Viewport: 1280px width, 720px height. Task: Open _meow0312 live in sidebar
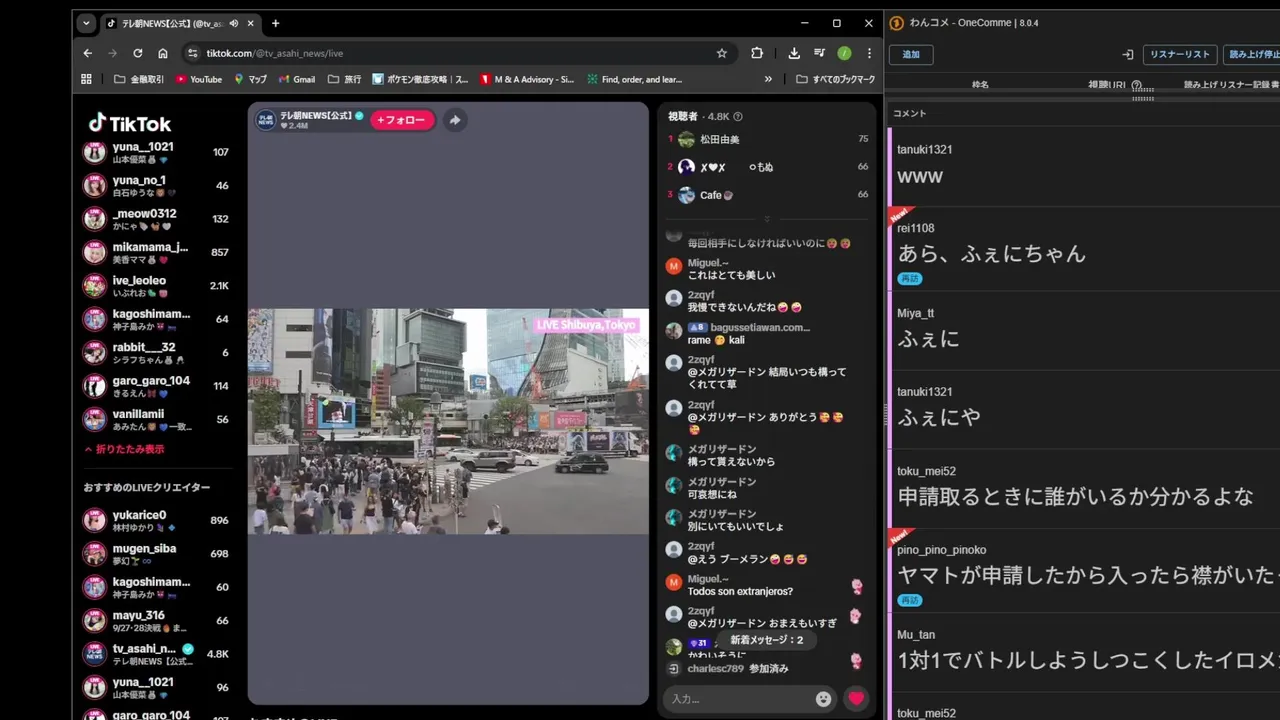click(157, 219)
